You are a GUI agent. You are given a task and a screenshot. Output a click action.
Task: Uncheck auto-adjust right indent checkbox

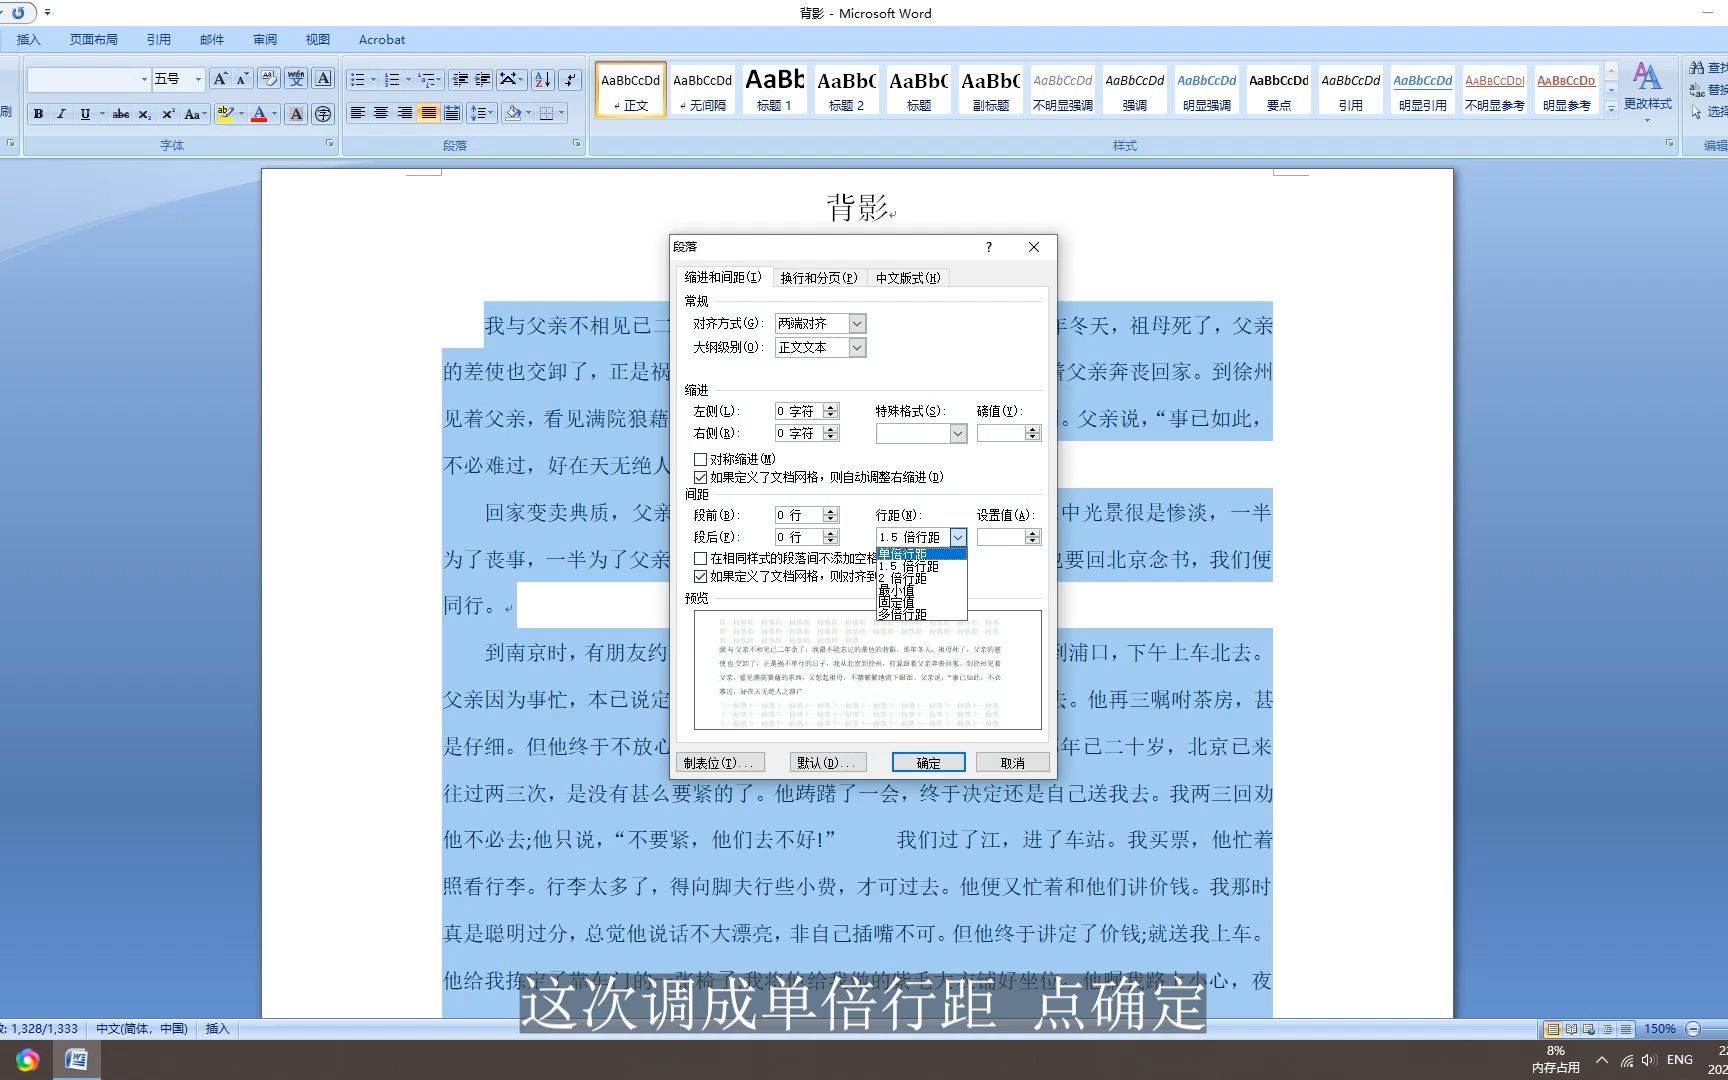tap(701, 477)
